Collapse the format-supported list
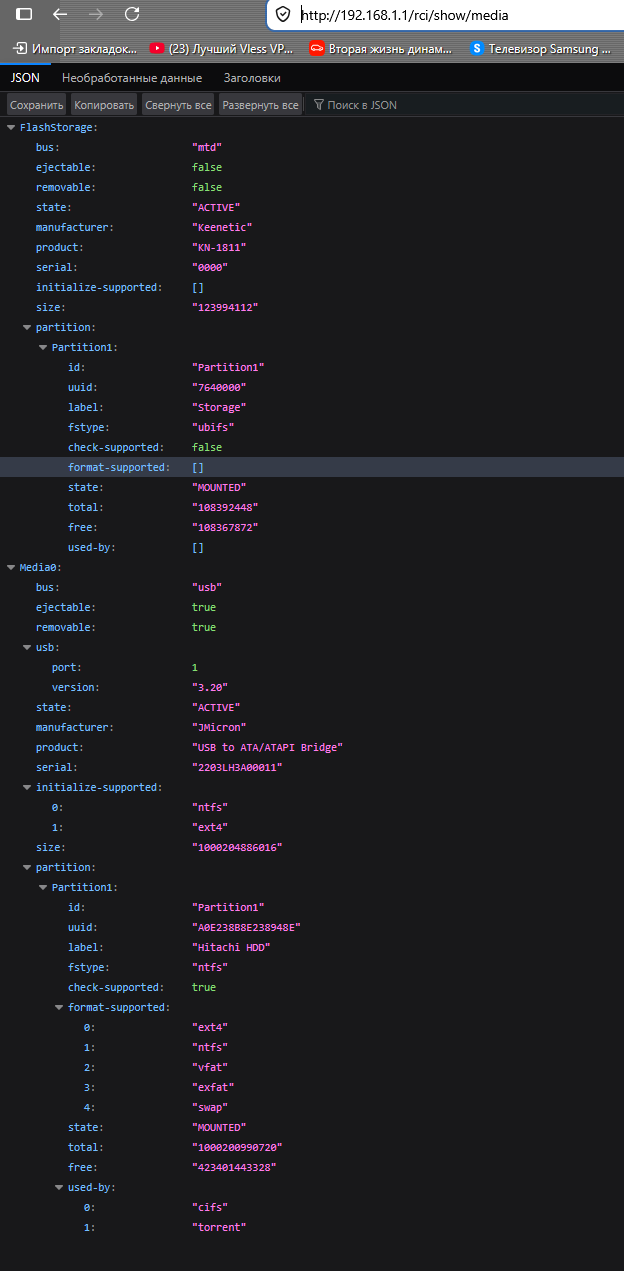 pyautogui.click(x=59, y=1008)
